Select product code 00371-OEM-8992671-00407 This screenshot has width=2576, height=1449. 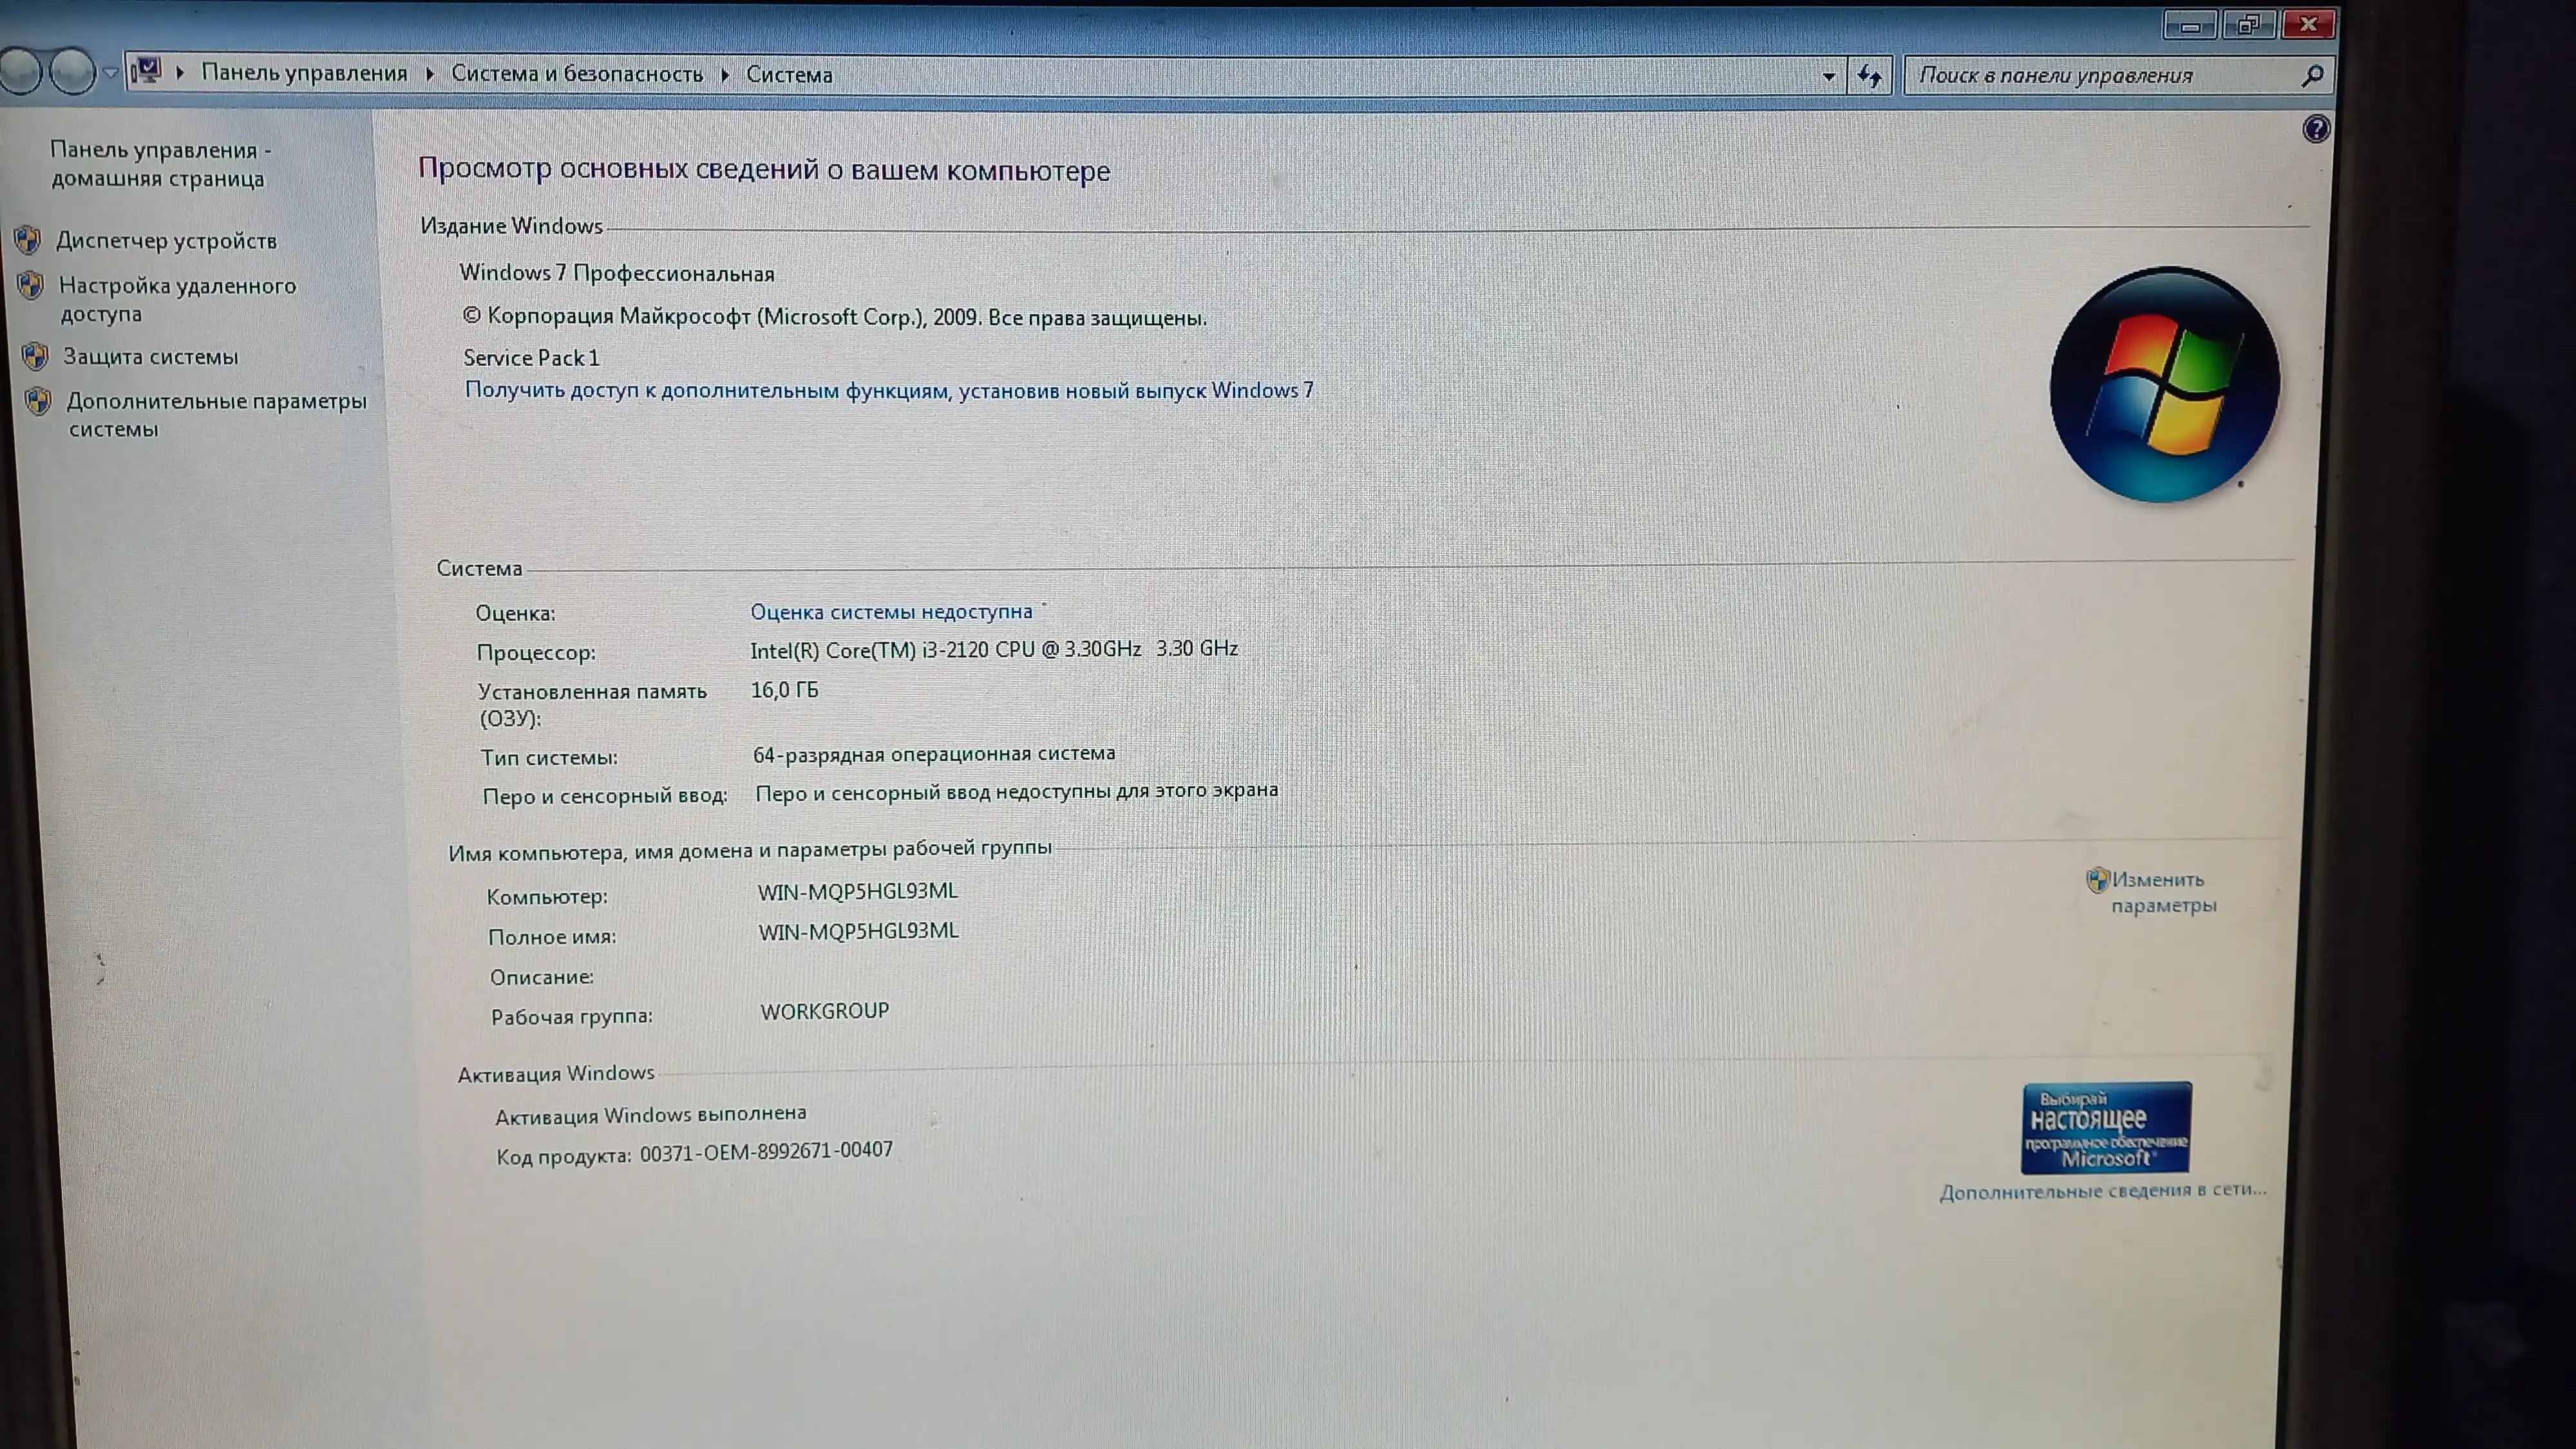766,1152
